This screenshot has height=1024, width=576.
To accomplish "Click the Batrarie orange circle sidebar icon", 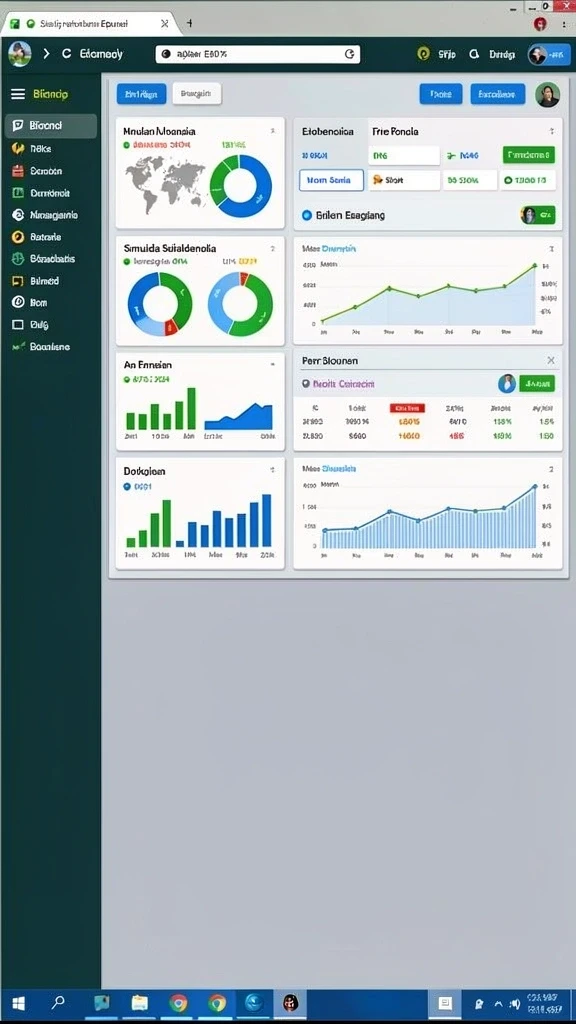I will [x=18, y=237].
